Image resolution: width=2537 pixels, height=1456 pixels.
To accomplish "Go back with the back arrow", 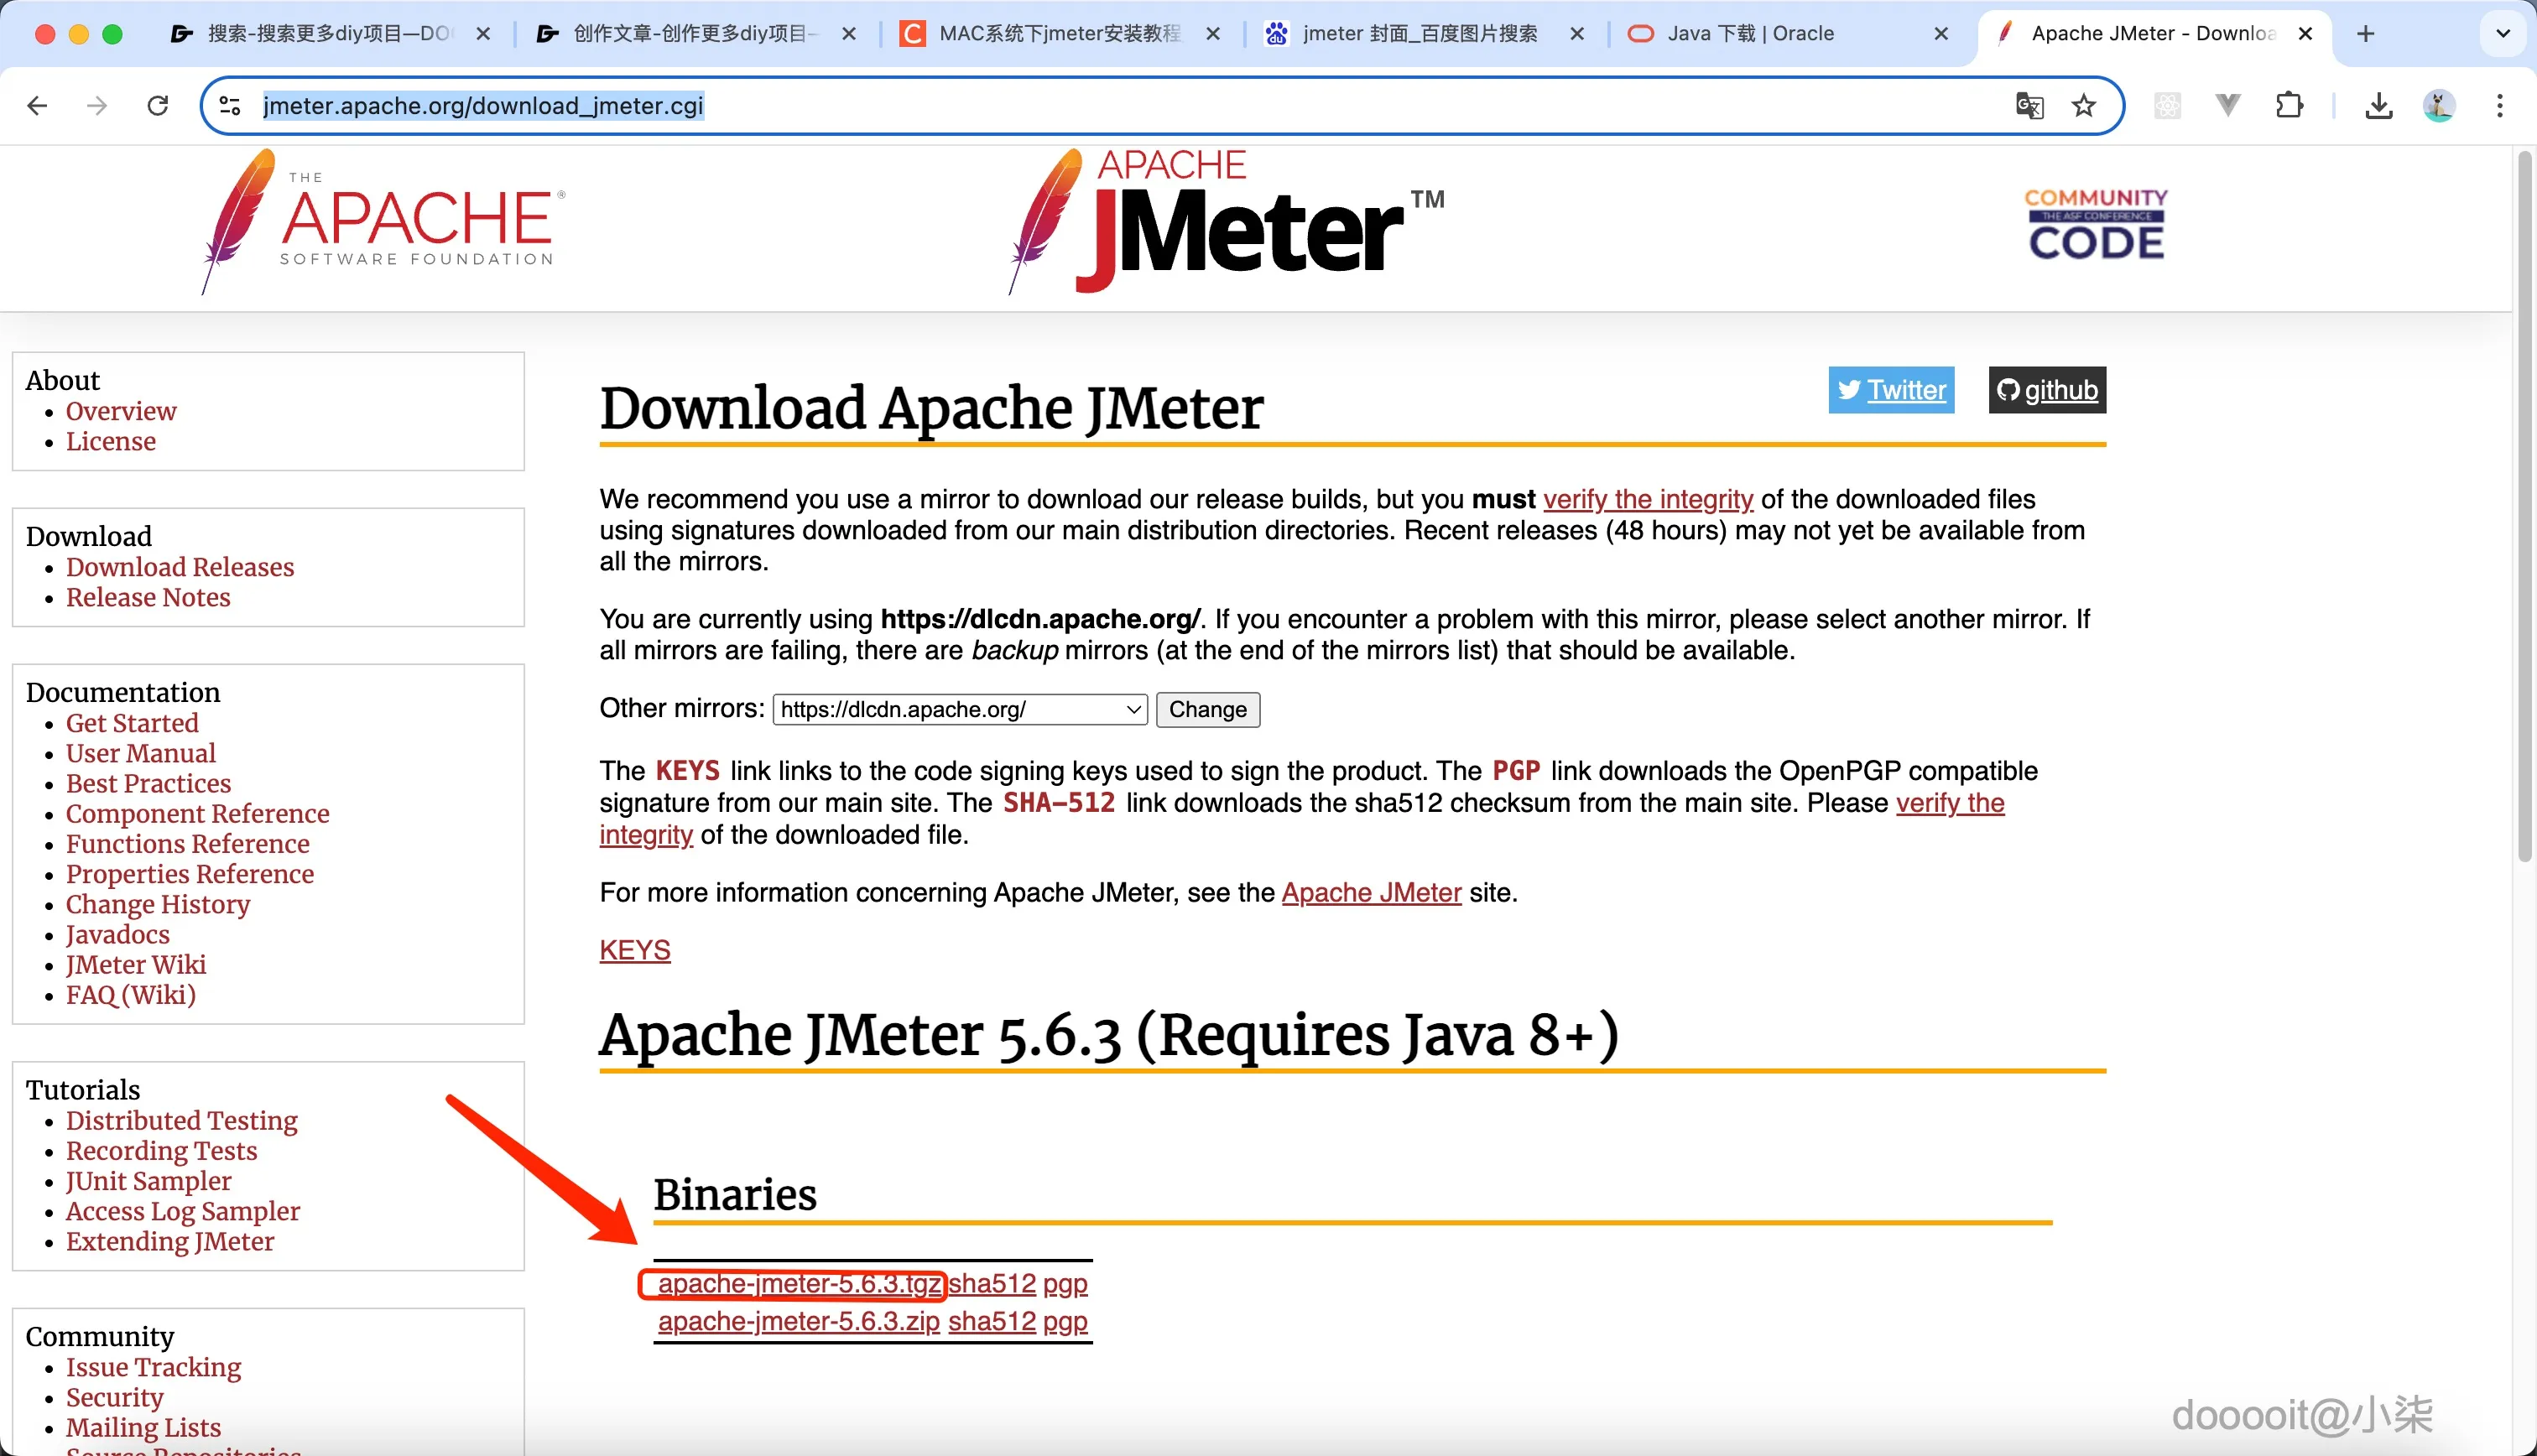I will pyautogui.click(x=38, y=105).
